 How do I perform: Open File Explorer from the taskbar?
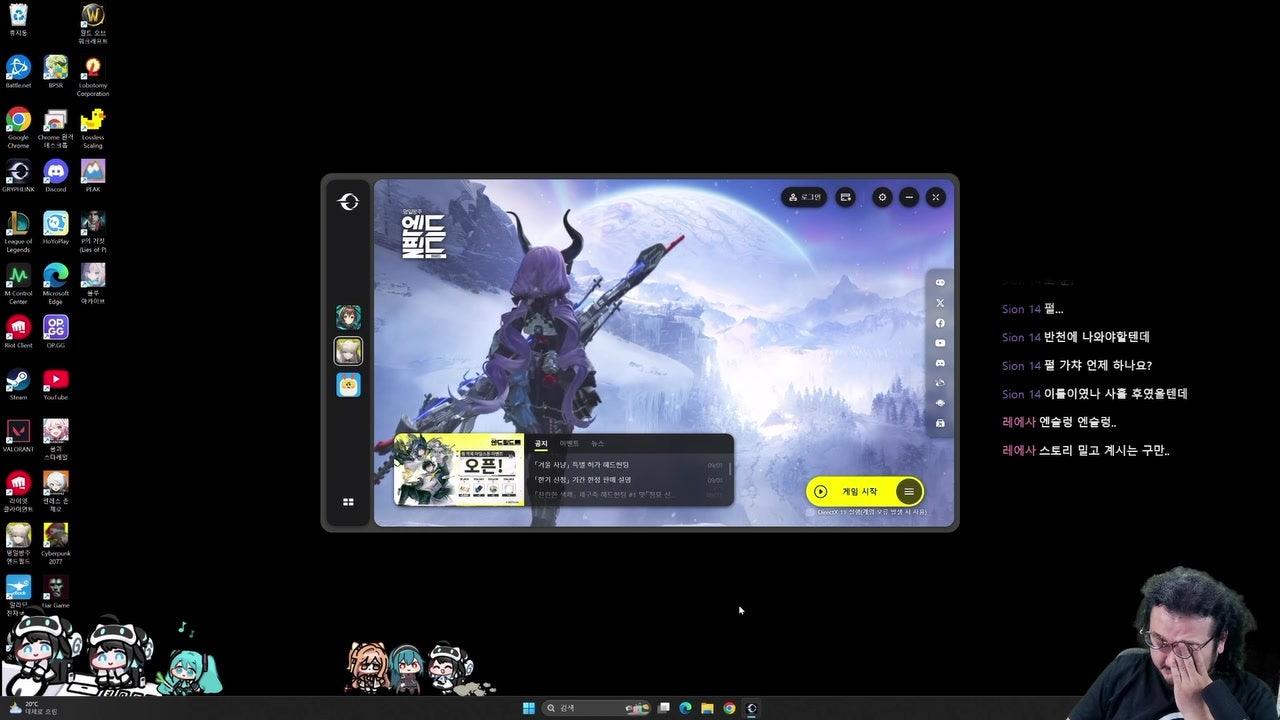(707, 708)
